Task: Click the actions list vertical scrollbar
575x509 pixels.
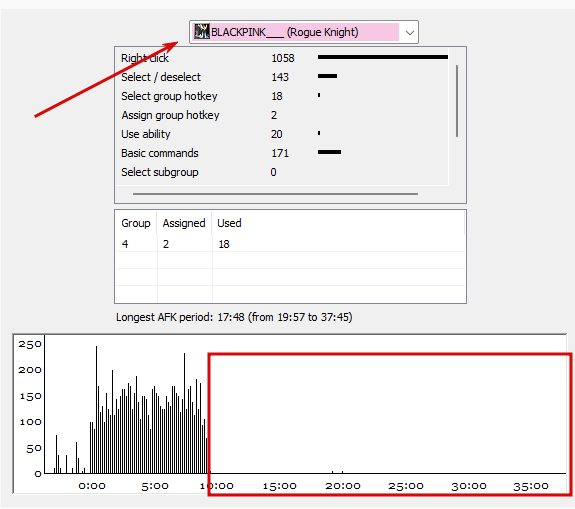Action: point(457,101)
